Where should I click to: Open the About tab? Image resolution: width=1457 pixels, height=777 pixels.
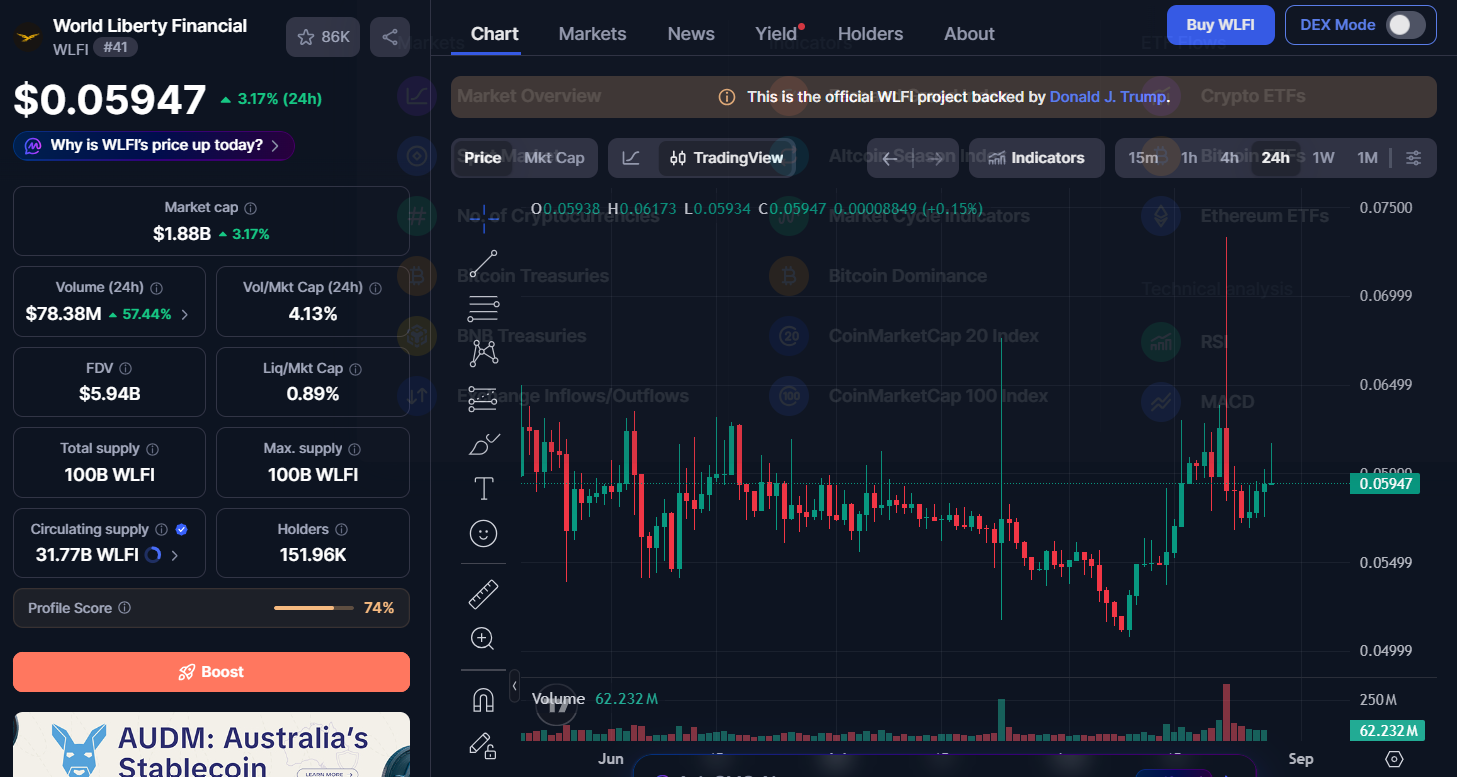tap(969, 34)
